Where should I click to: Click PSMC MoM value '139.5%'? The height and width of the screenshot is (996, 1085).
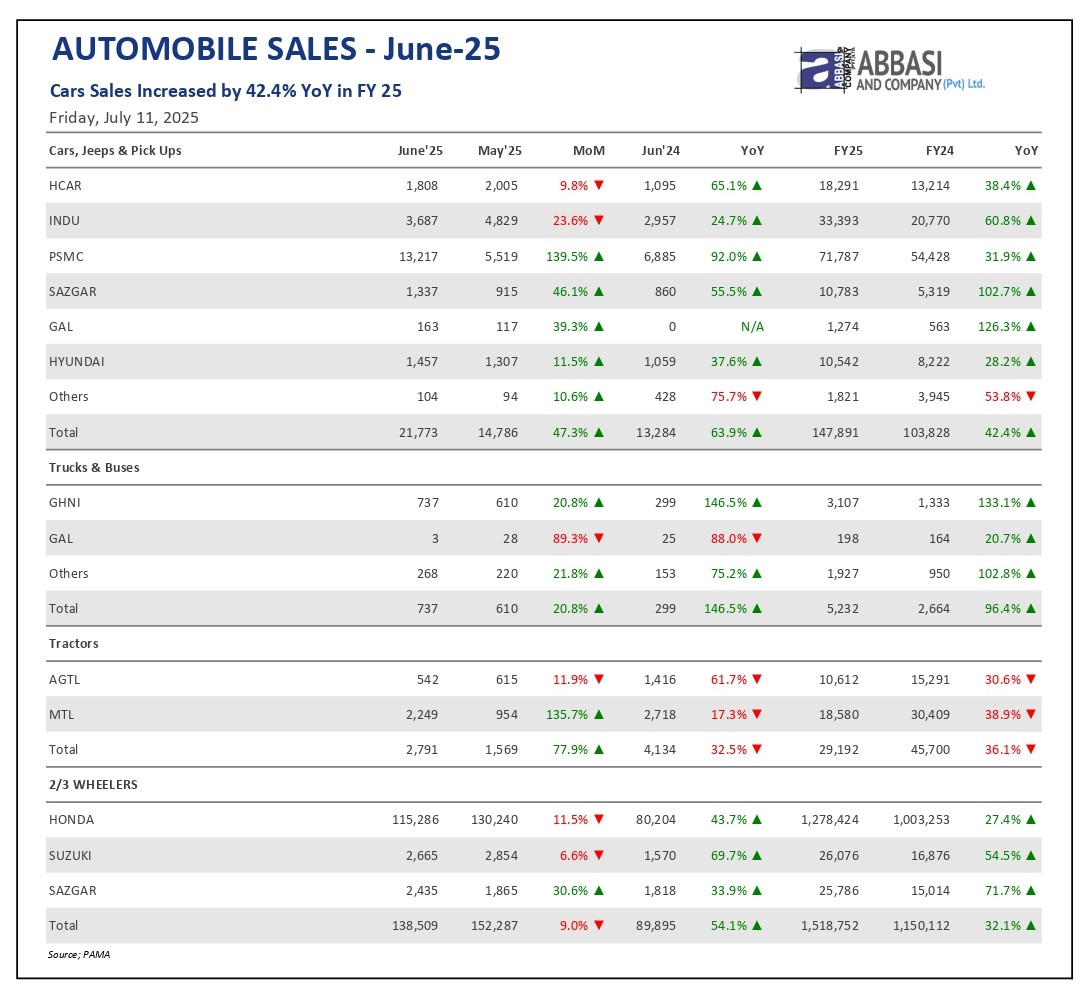coord(567,257)
